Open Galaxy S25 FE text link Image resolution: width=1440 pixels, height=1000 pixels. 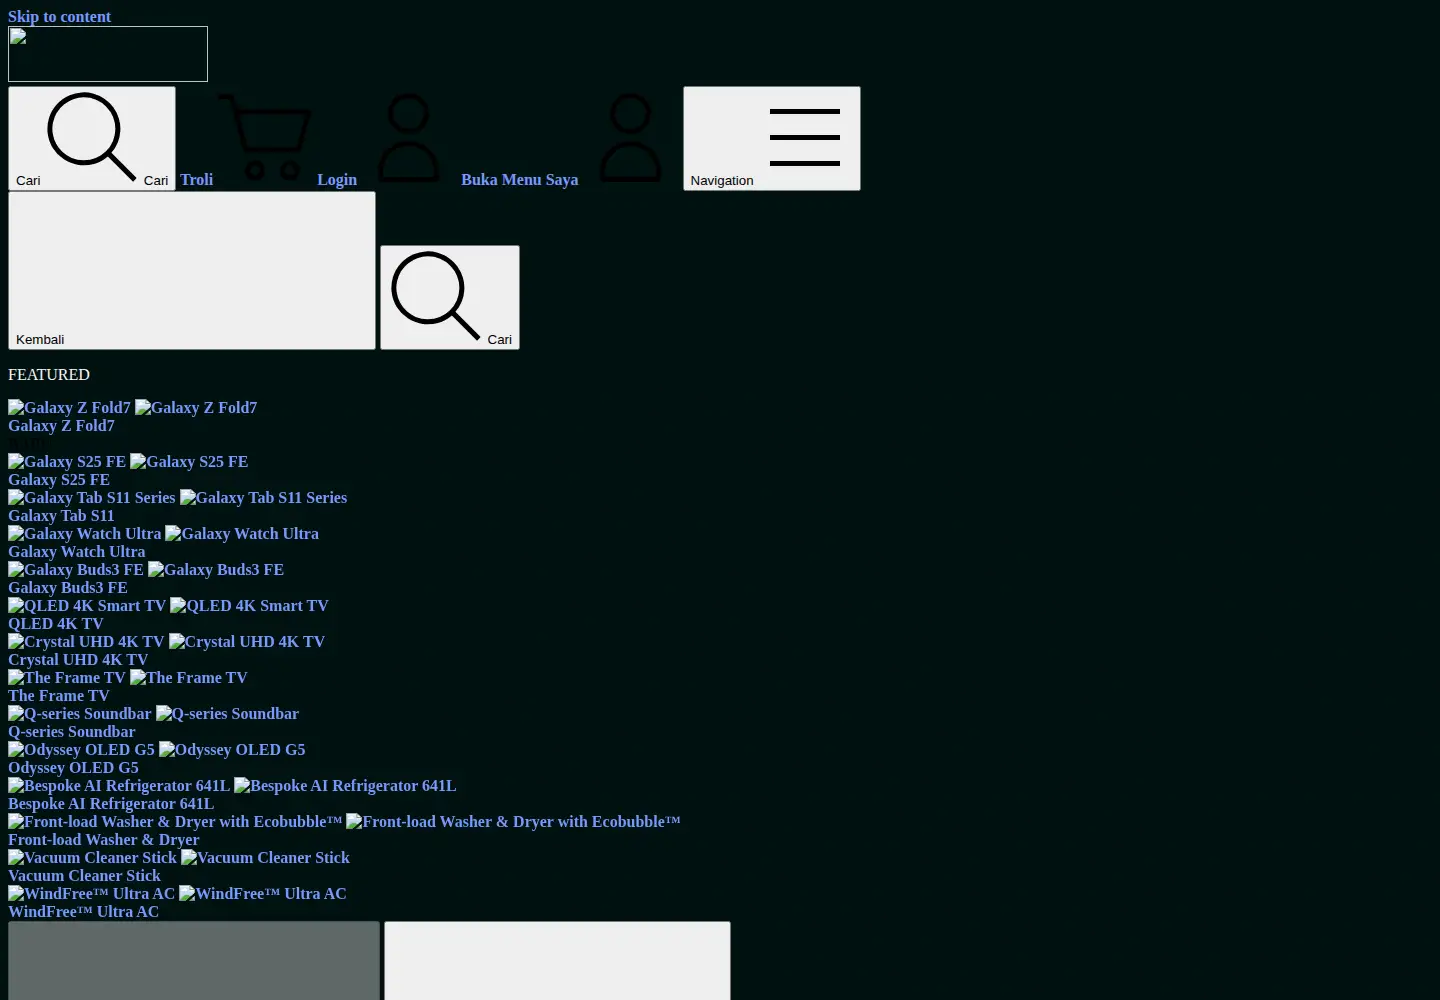pyautogui.click(x=59, y=480)
